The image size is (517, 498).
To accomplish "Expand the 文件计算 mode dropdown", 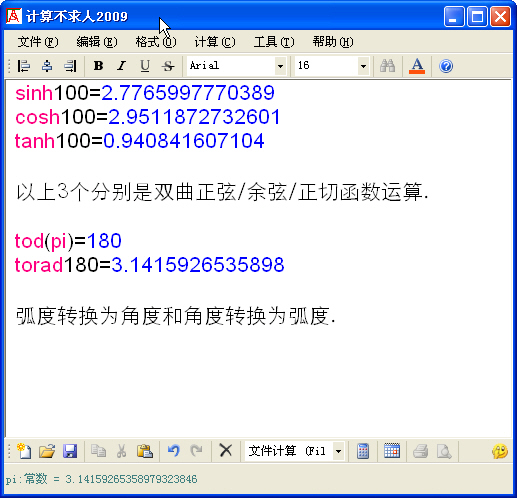I will tap(338, 451).
